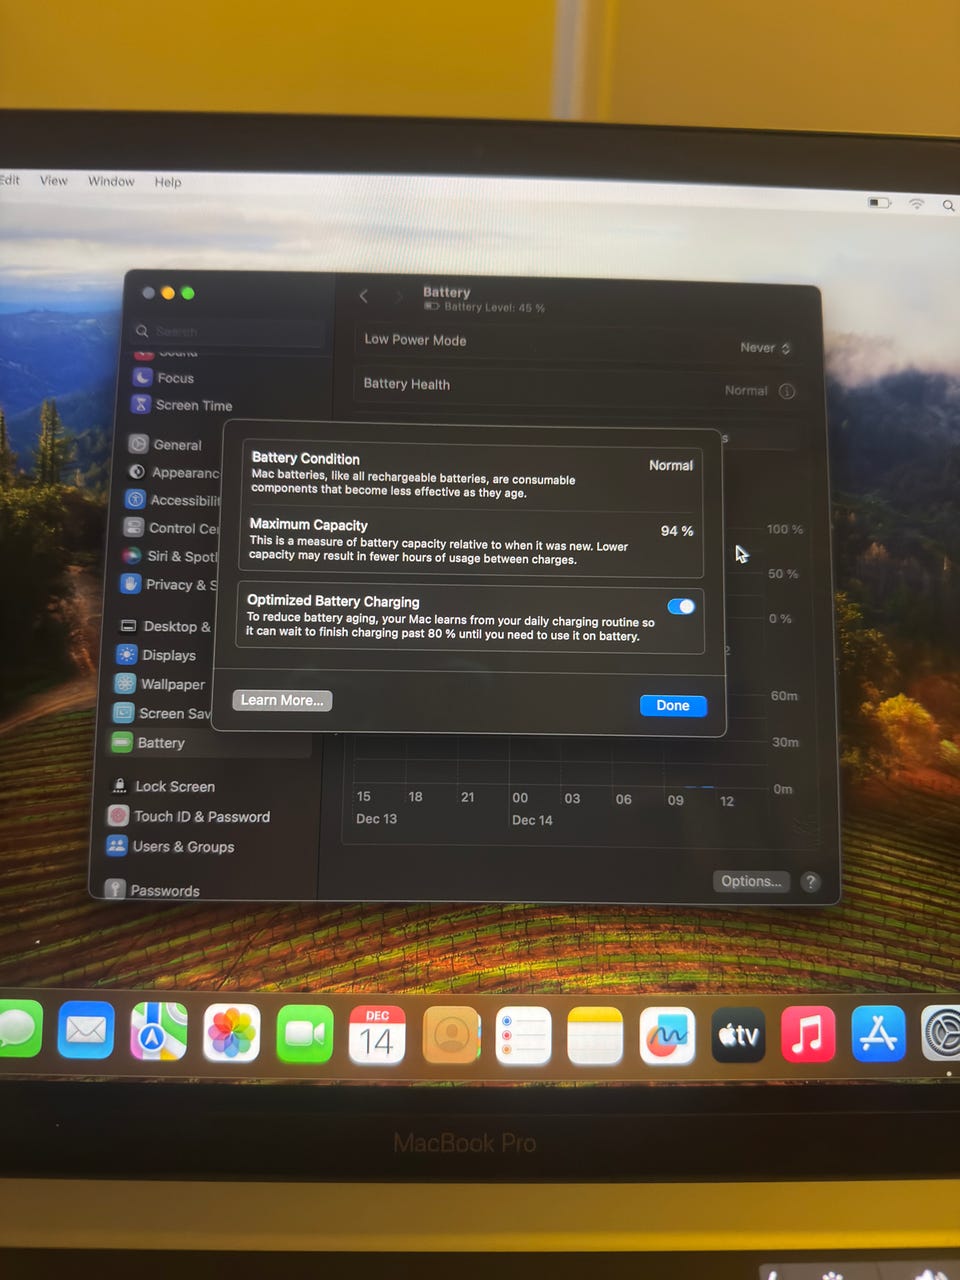Open Notes app in Dock
Screen dimensions: 960x1280
[595, 1036]
